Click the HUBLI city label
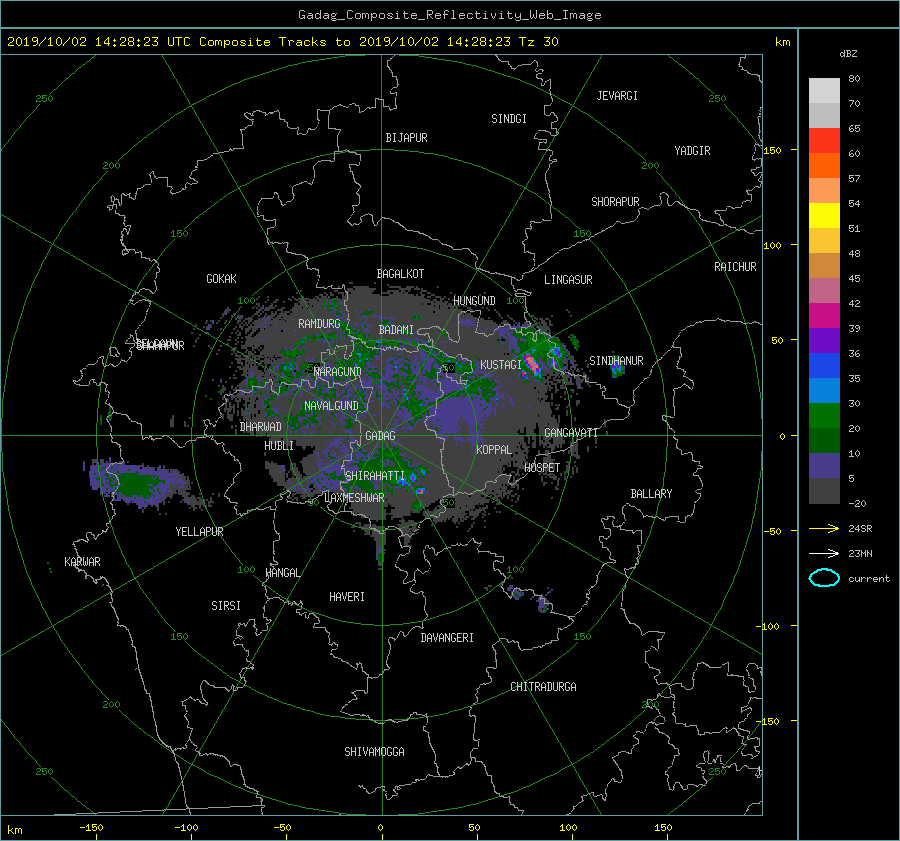Image resolution: width=900 pixels, height=841 pixels. (279, 446)
